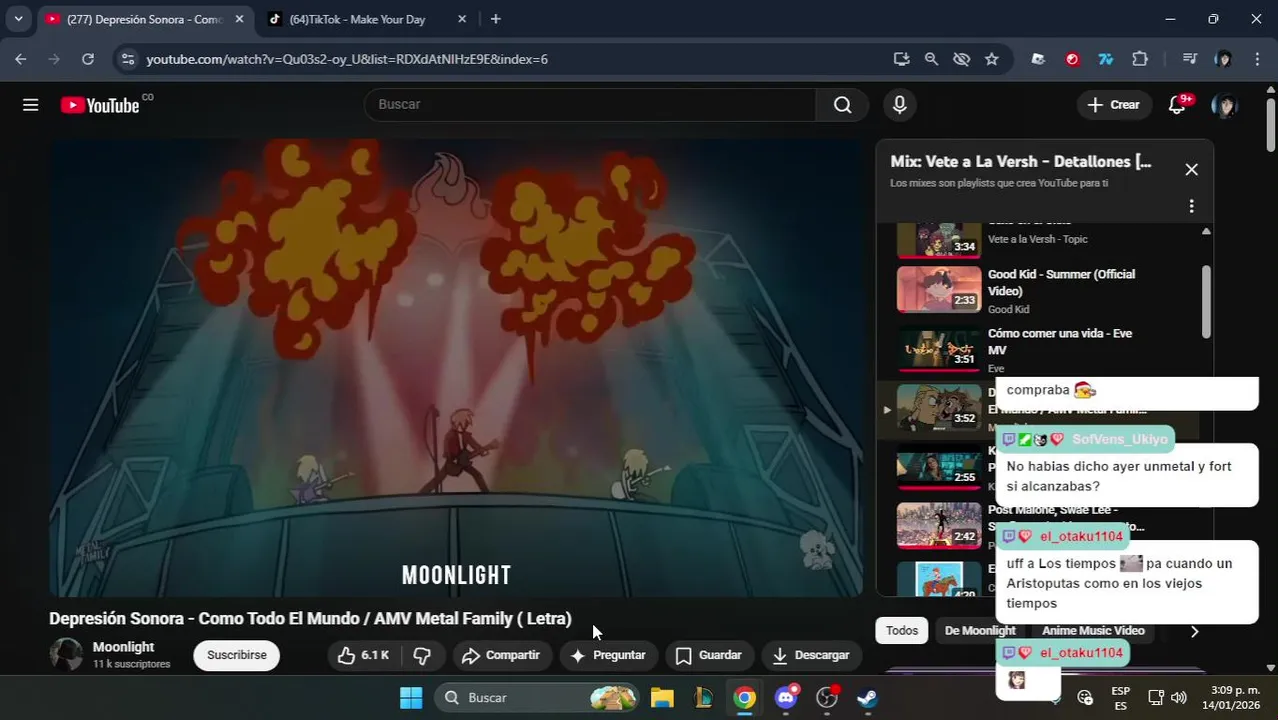The image size is (1278, 720).
Task: Open the Mix playlist three-dot options
Action: [x=1191, y=206]
